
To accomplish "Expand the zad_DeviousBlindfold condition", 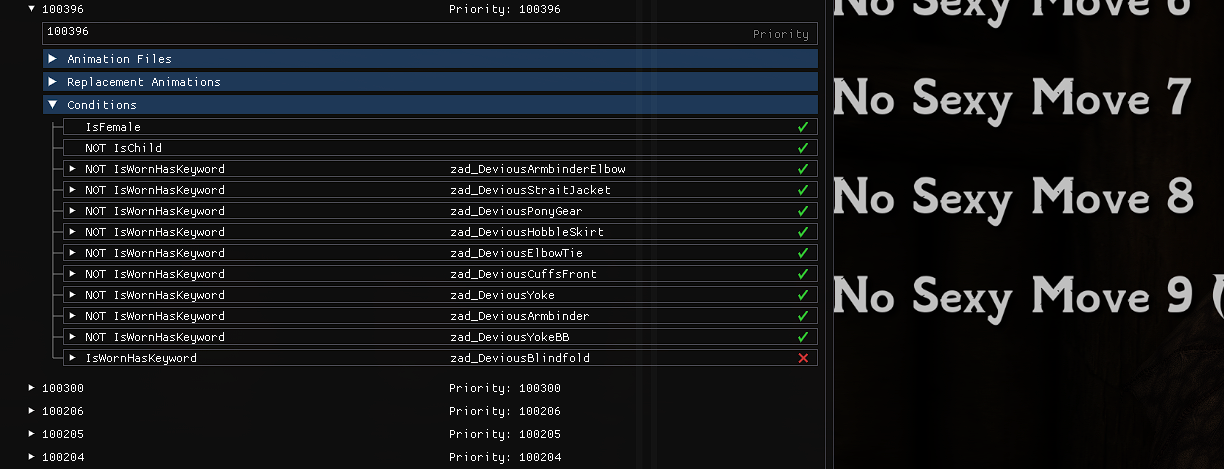I will (x=72, y=358).
